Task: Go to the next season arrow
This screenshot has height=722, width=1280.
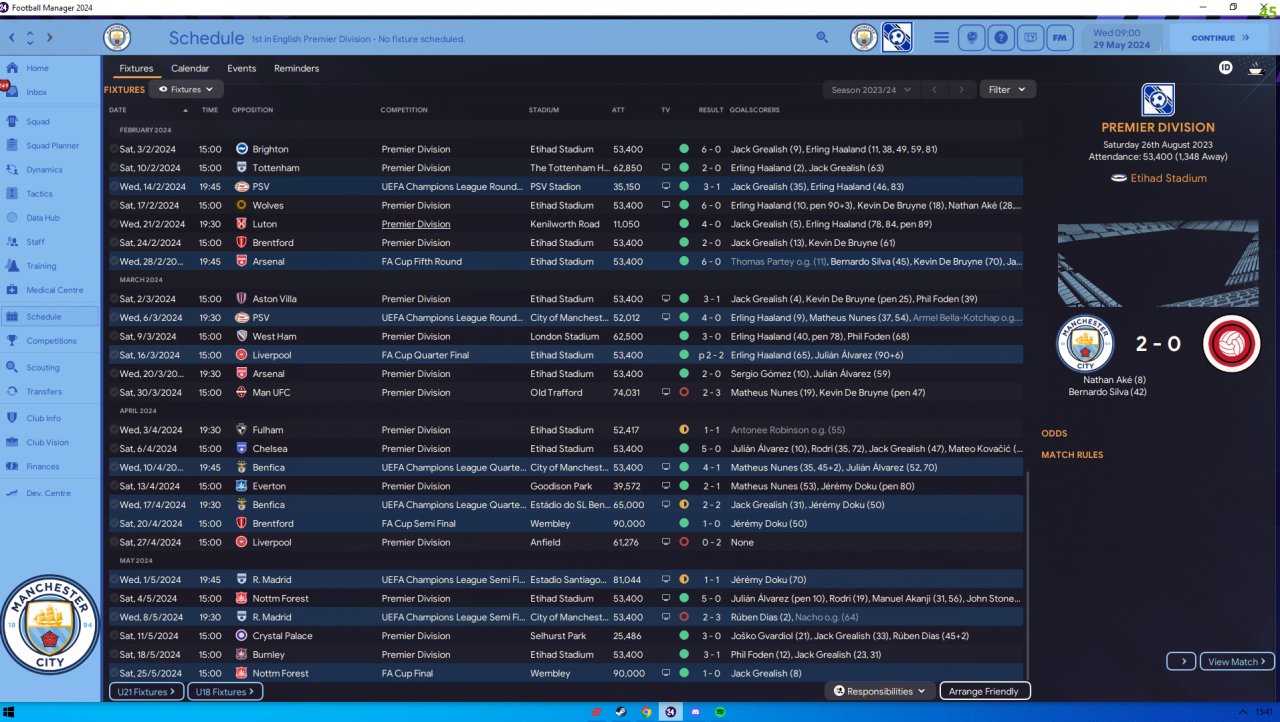Action: click(x=962, y=90)
